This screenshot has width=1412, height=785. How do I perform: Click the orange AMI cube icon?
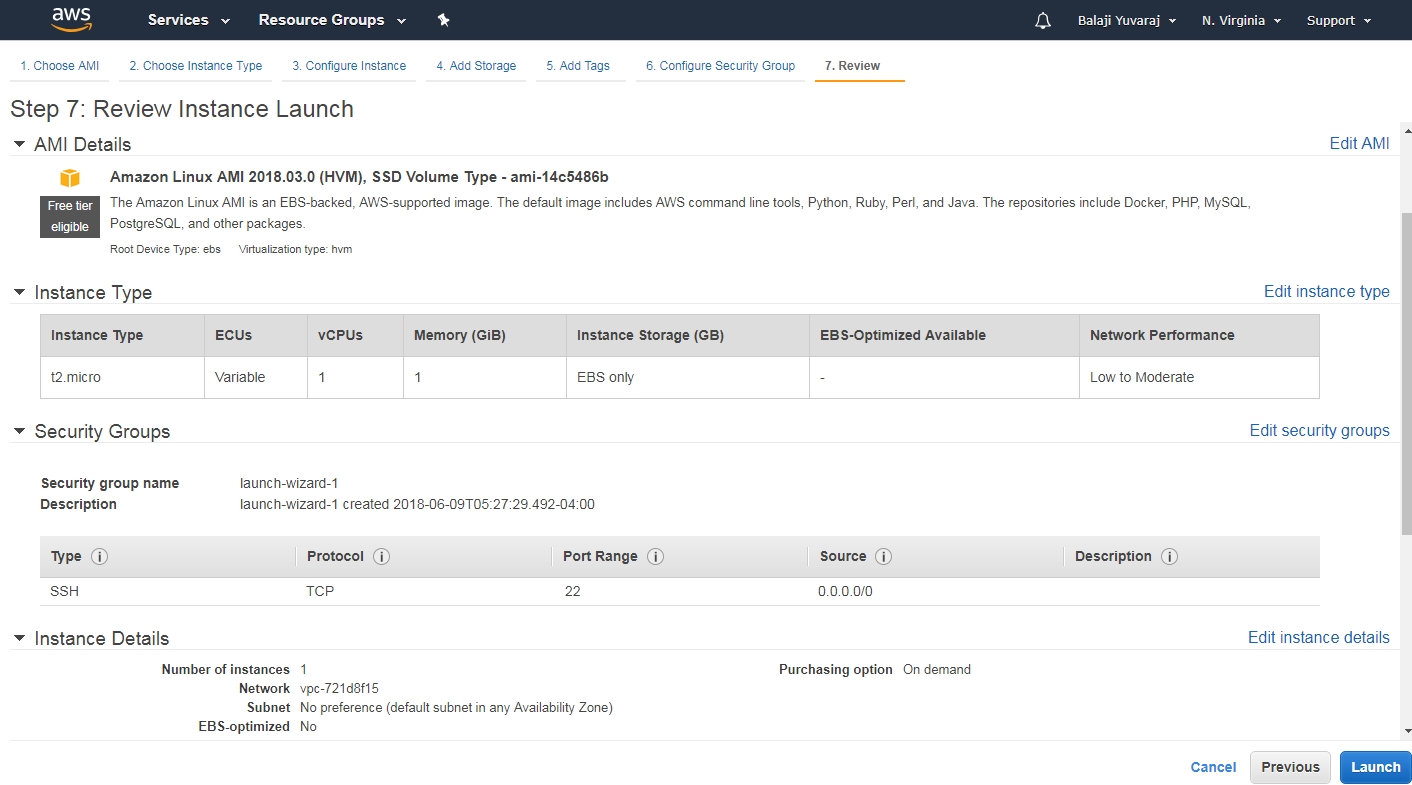point(69,178)
